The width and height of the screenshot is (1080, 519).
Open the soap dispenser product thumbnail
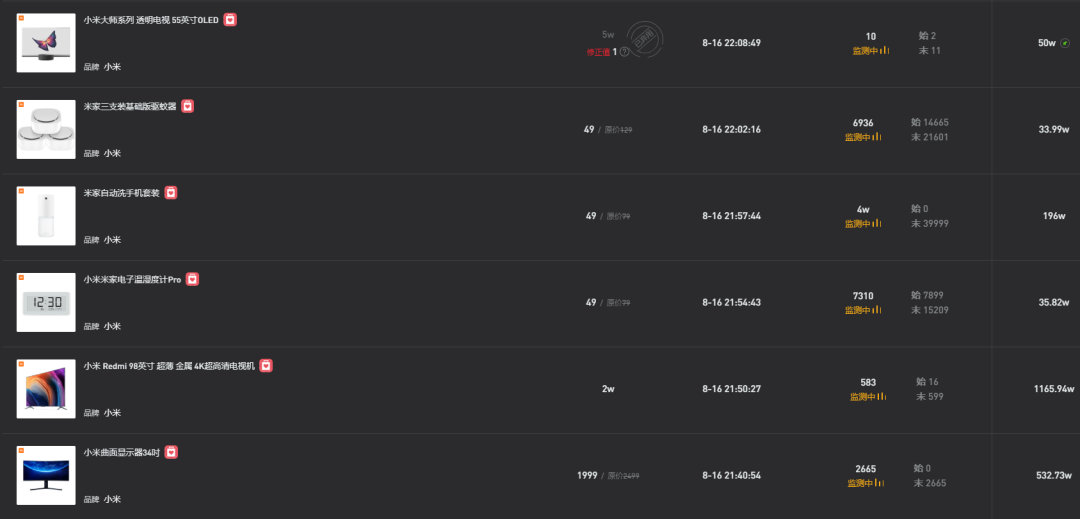[46, 215]
